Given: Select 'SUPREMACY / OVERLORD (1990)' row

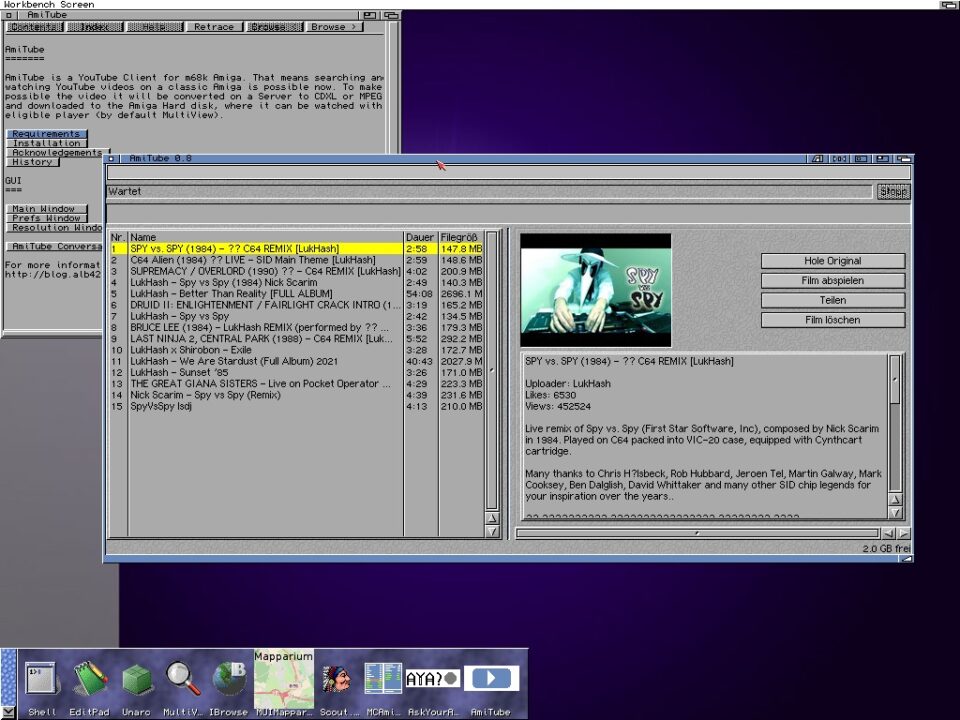Looking at the screenshot, I should point(296,271).
